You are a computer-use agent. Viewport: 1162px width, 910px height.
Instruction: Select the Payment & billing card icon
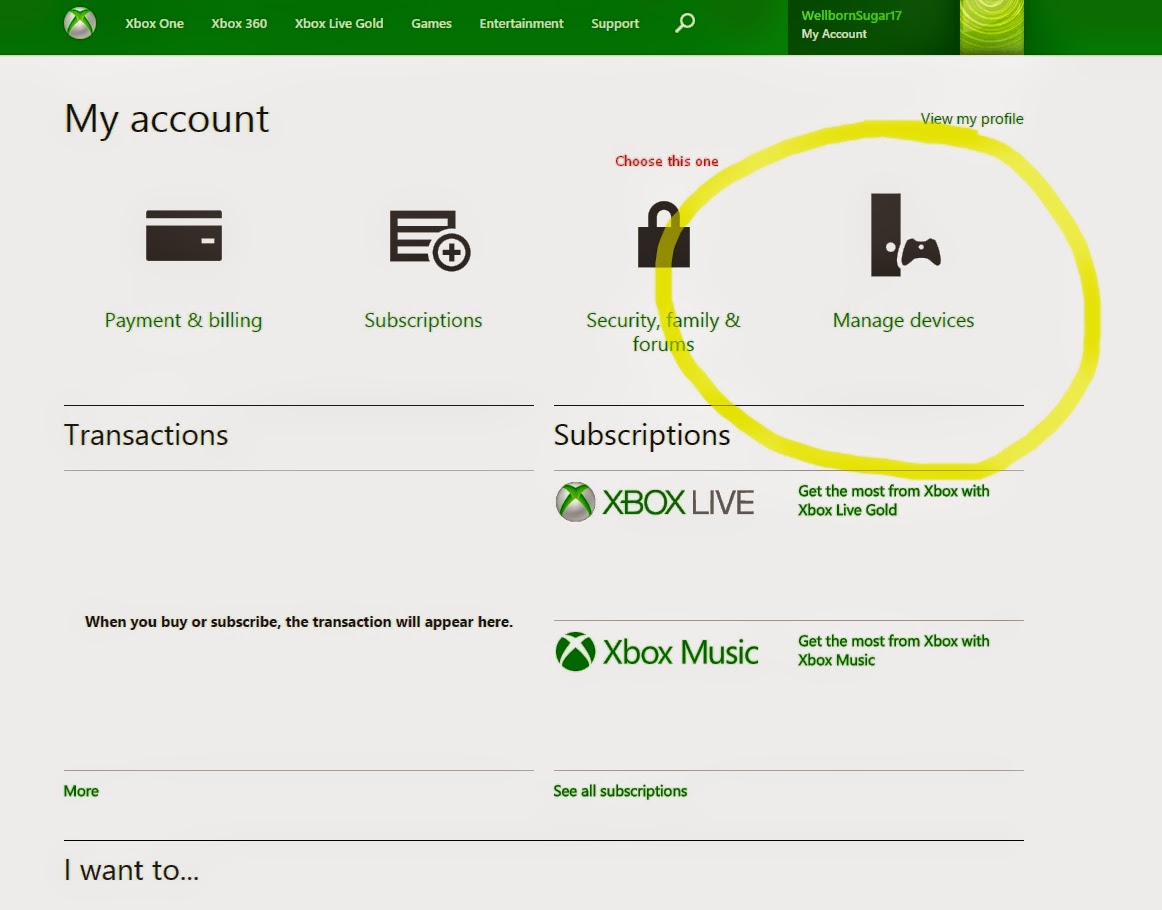coord(183,237)
